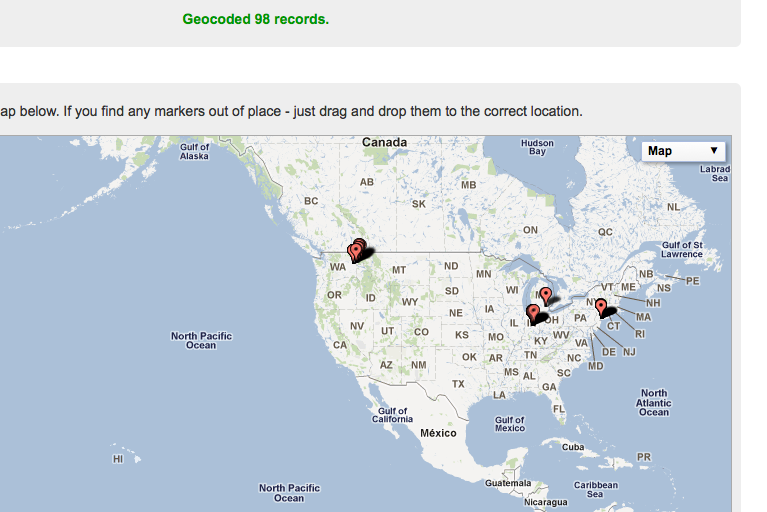Click the Cuba label on the map
Image resolution: width=767 pixels, height=512 pixels.
coord(572,447)
